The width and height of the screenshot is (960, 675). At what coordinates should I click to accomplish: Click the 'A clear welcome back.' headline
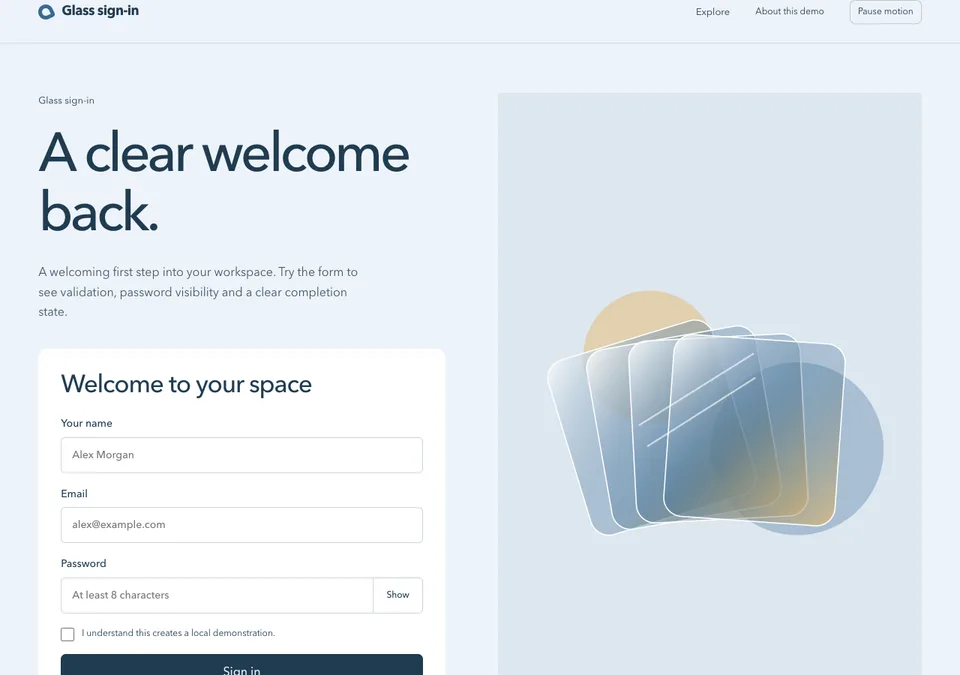(x=223, y=181)
